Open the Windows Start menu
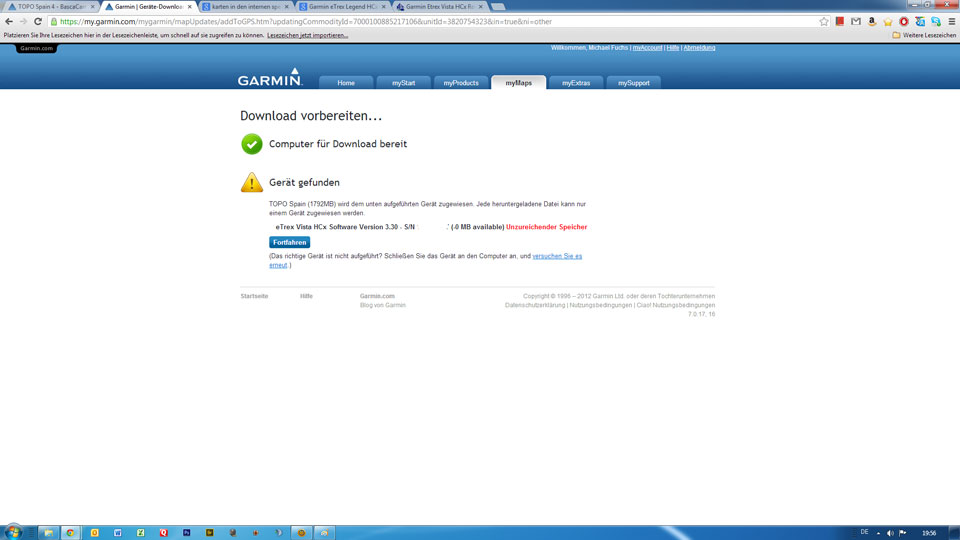This screenshot has height=540, width=960. point(13,533)
